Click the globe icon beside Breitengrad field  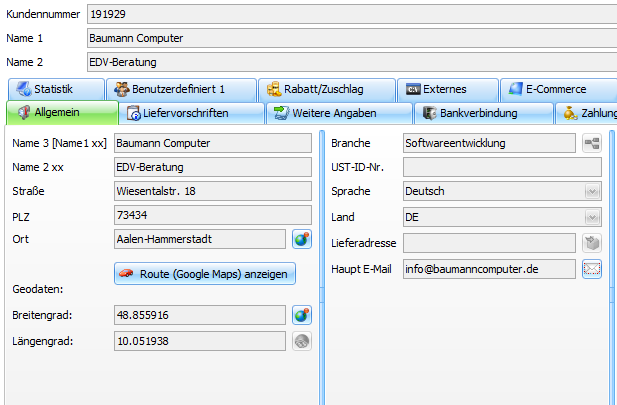point(302,315)
